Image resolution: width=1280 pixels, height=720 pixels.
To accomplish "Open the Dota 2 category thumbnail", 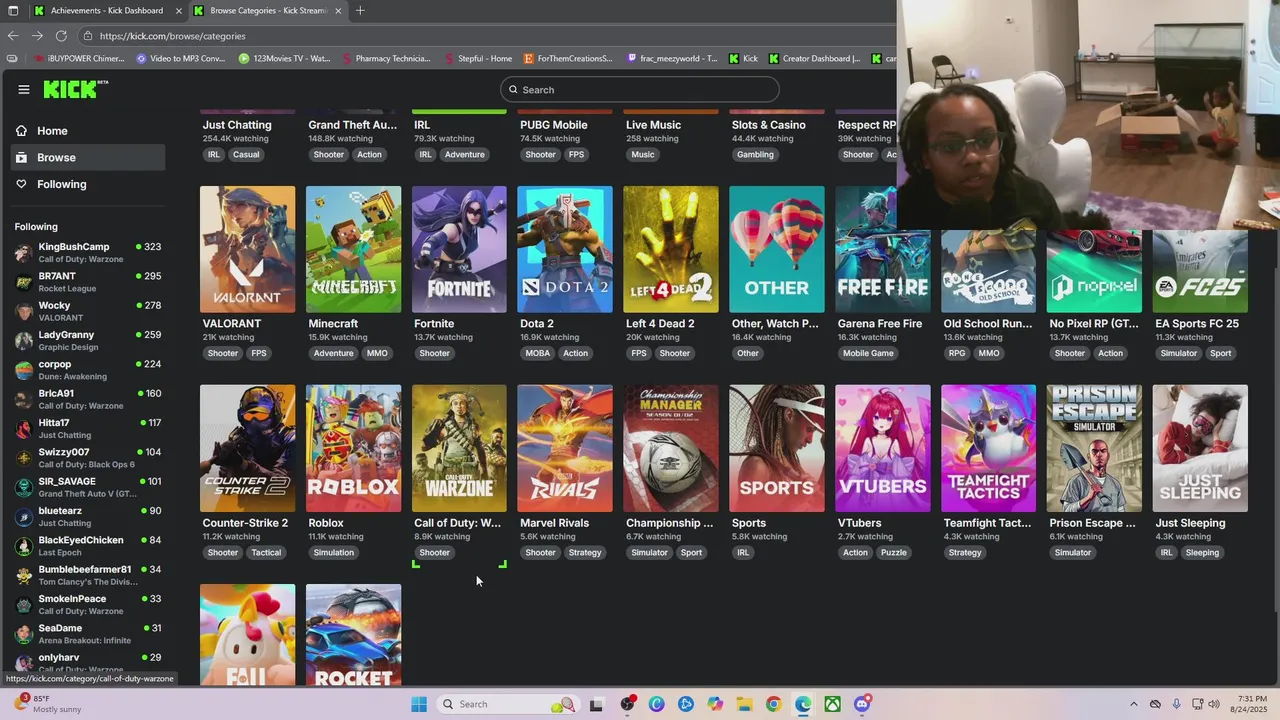I will (x=565, y=249).
